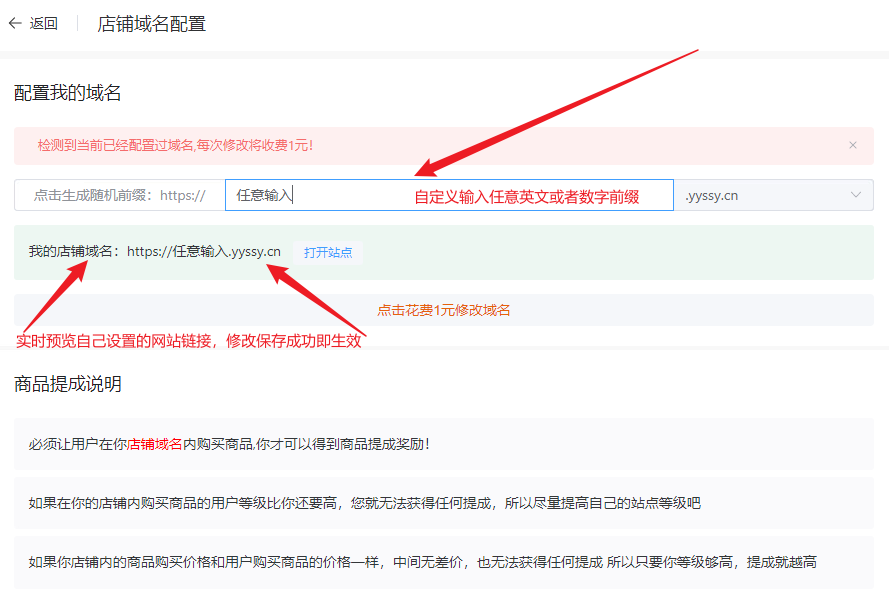Image resolution: width=889 pixels, height=591 pixels.
Task: Expand the suffix list using chevron arrow
Action: [x=856, y=195]
